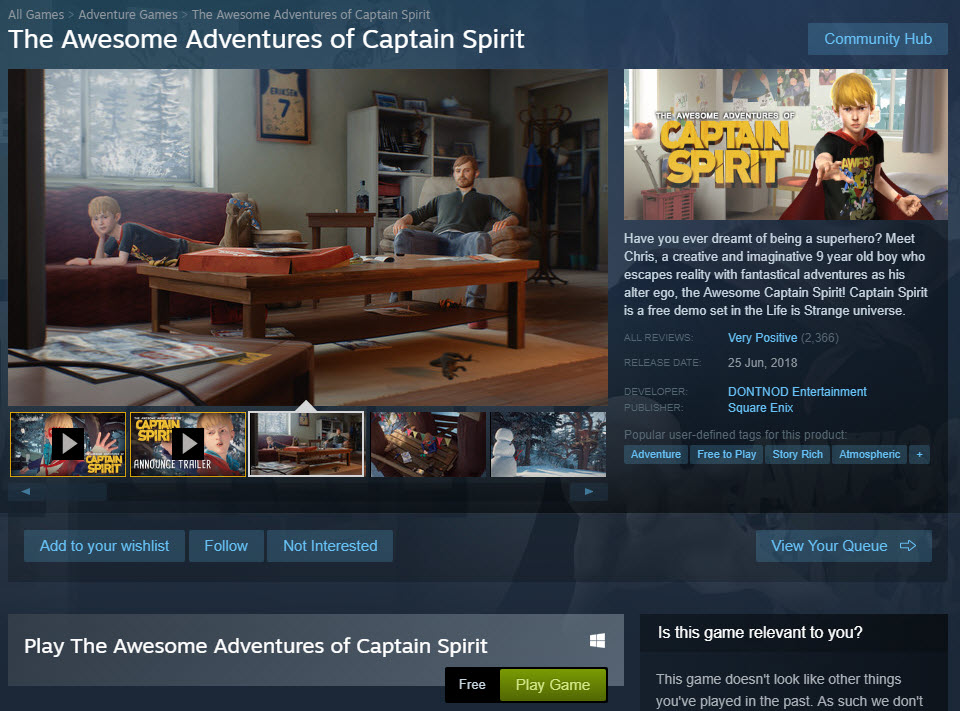
Task: Mark game as Not Interested
Action: pyautogui.click(x=330, y=546)
